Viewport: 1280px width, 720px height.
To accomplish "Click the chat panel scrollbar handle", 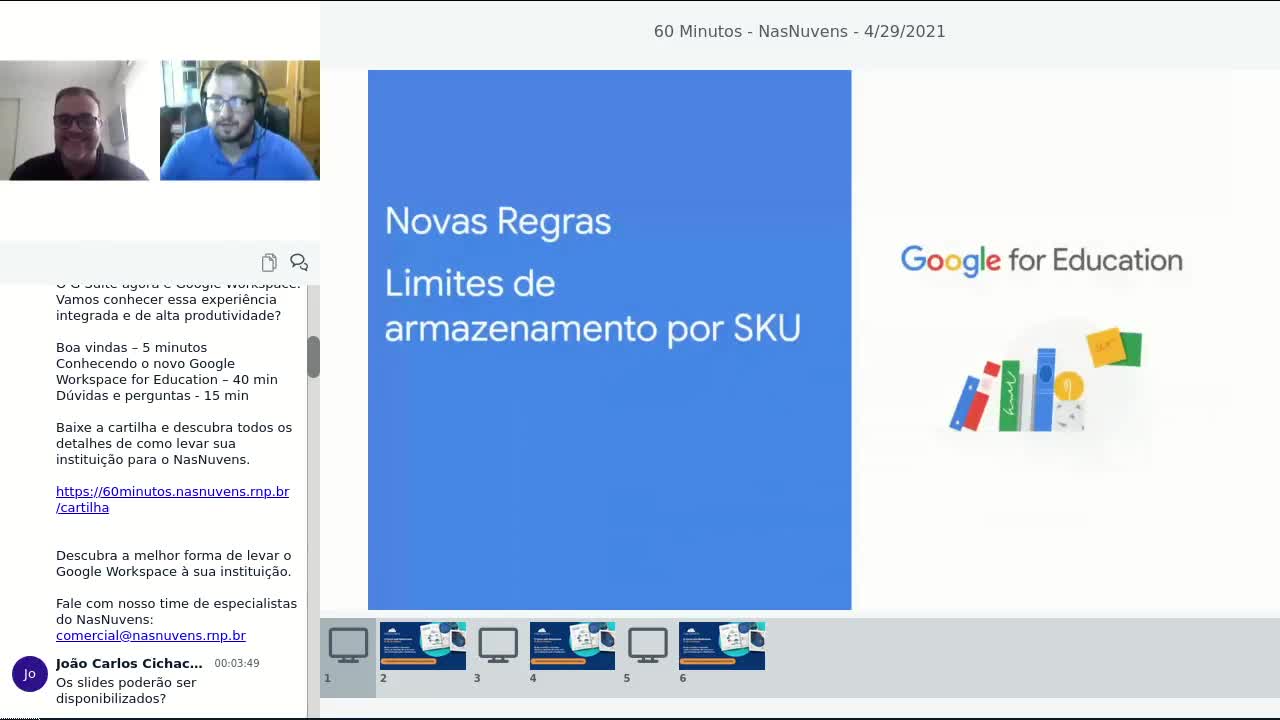I will coord(313,357).
